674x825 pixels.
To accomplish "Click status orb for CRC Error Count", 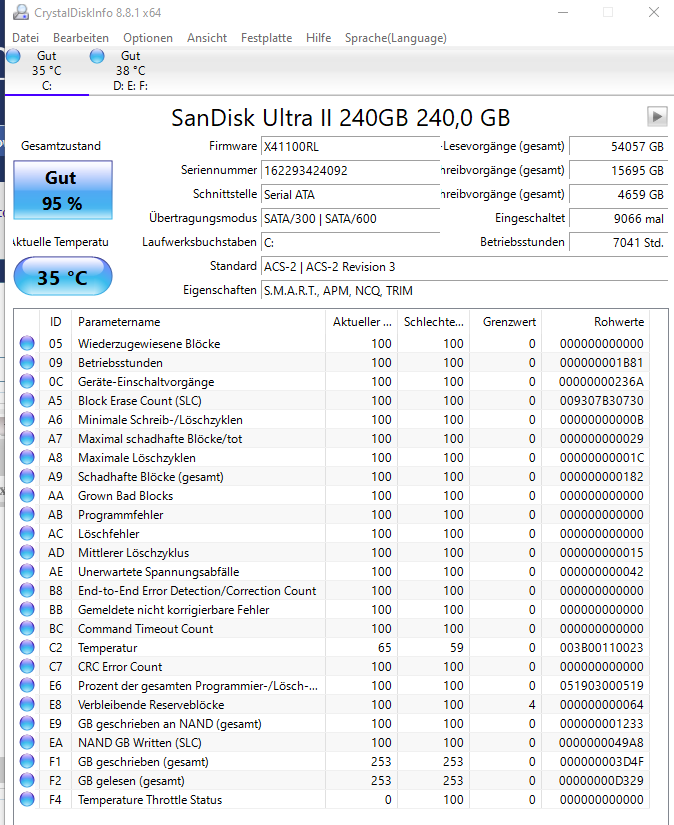I will pyautogui.click(x=27, y=666).
